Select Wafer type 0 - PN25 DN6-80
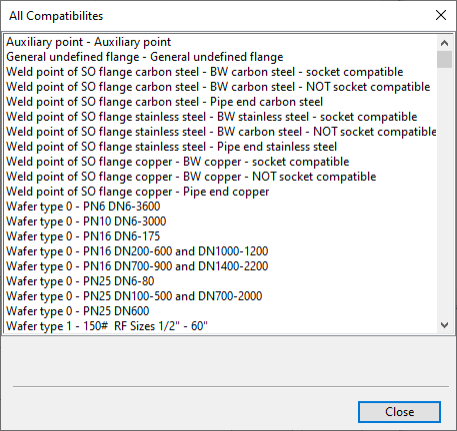Image resolution: width=457 pixels, height=431 pixels. pyautogui.click(x=80, y=281)
